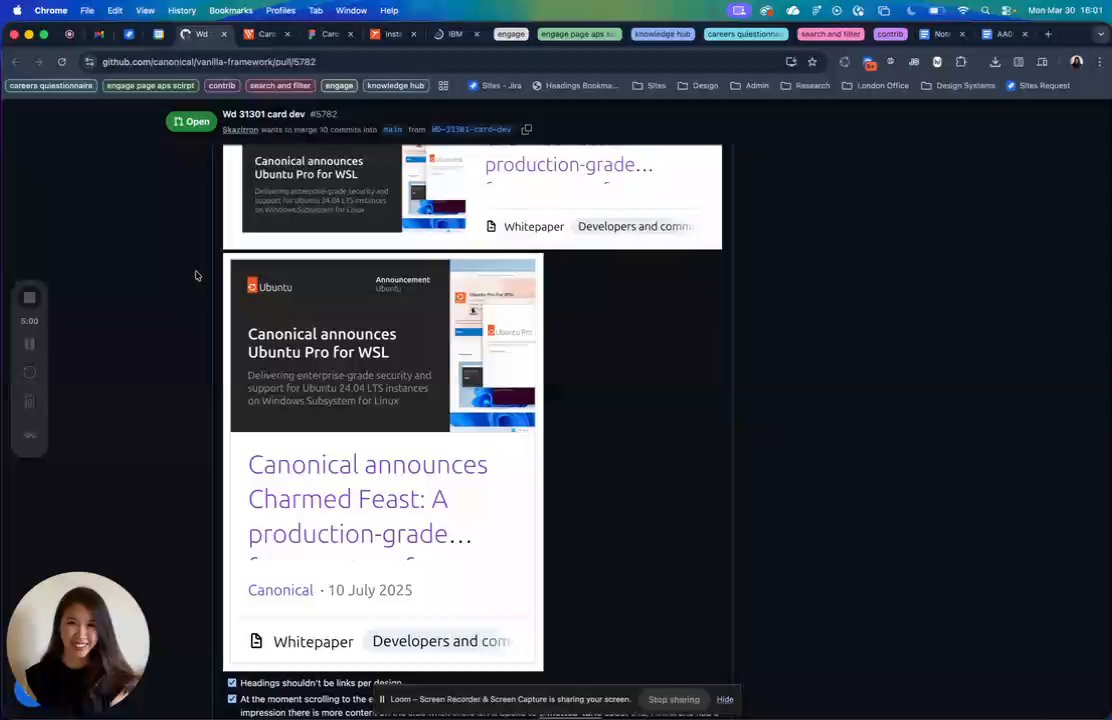Open the Bookmarks menu
Image resolution: width=1112 pixels, height=720 pixels.
230,11
